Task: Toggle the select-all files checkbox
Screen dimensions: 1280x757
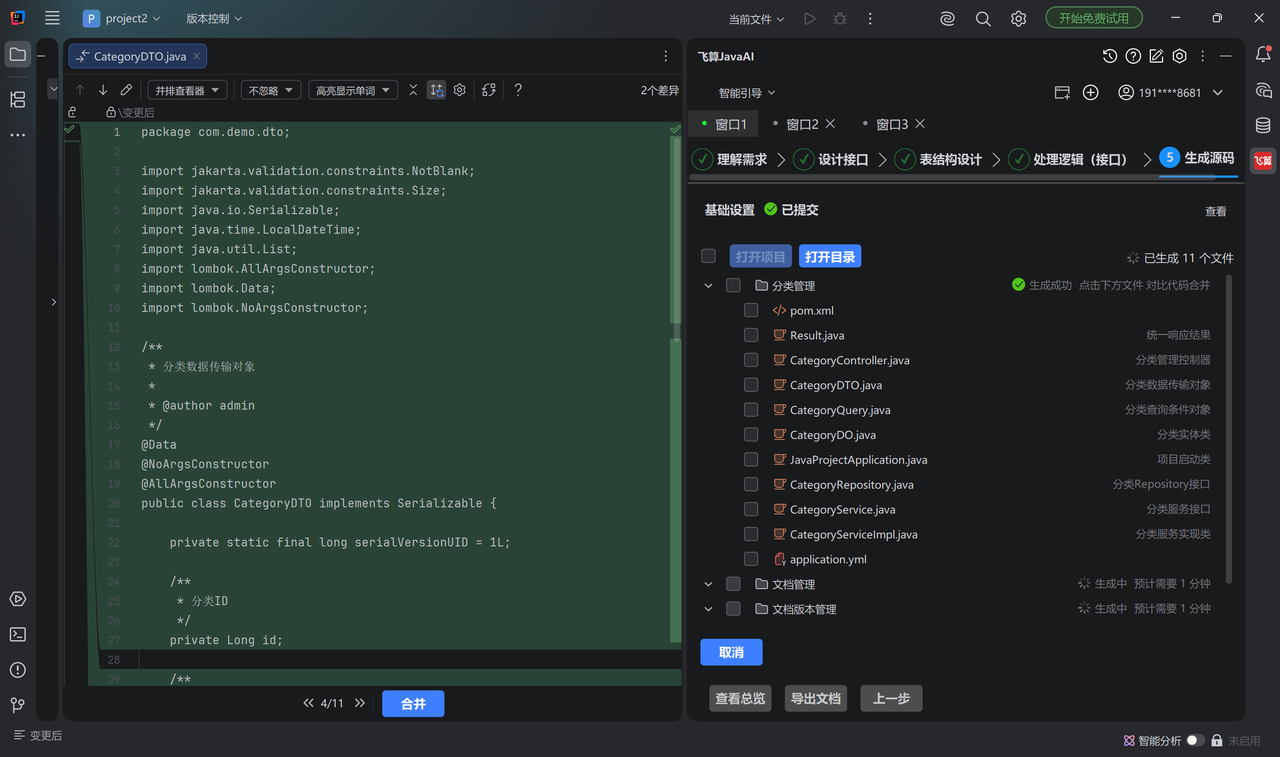Action: click(708, 256)
